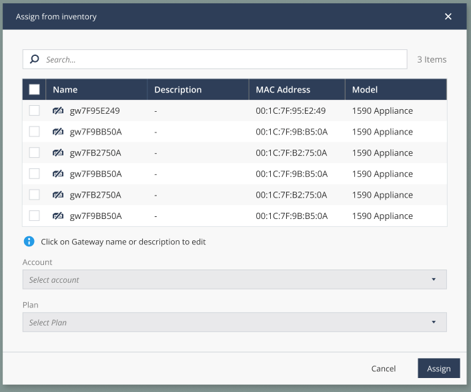Image resolution: width=471 pixels, height=392 pixels.
Task: Check the box in the third row
Action: coord(34,152)
